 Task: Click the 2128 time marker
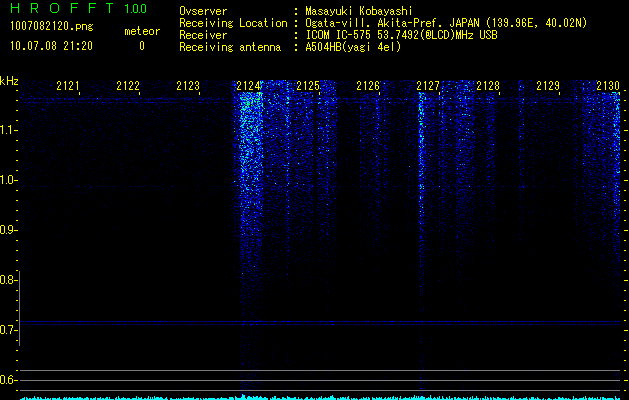tap(488, 85)
